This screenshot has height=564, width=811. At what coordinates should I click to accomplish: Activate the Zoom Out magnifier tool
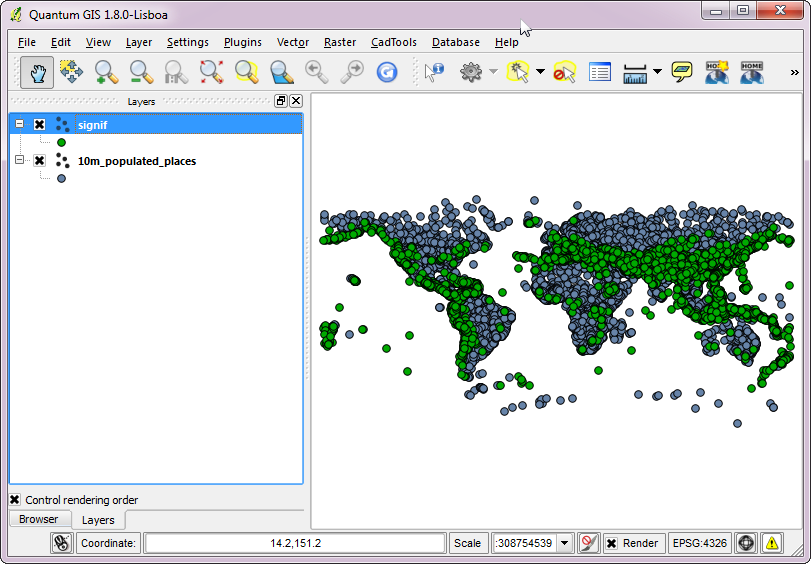[x=141, y=72]
